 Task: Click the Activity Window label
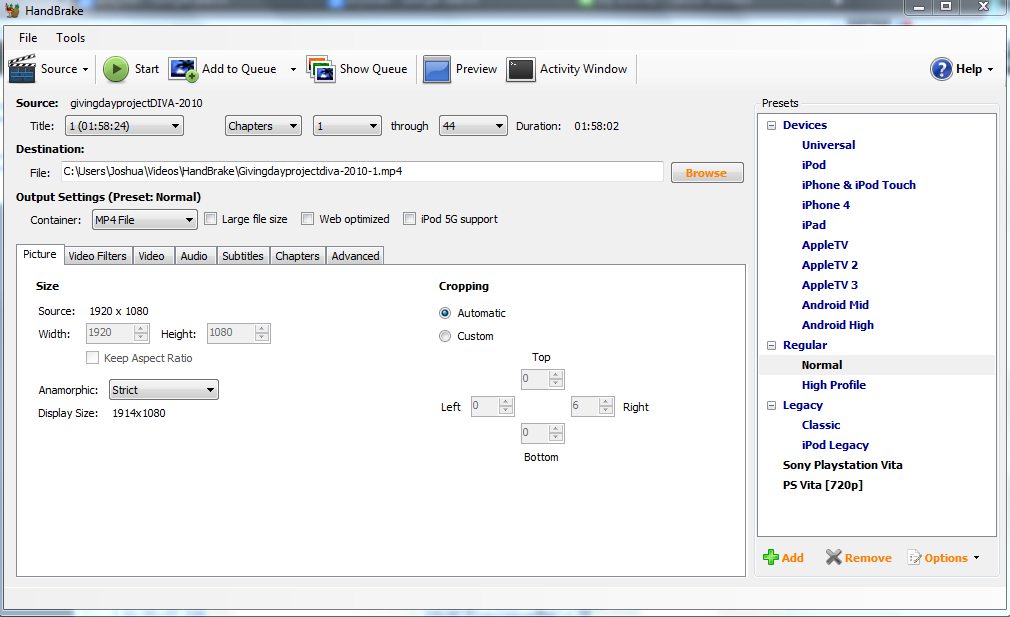[583, 69]
